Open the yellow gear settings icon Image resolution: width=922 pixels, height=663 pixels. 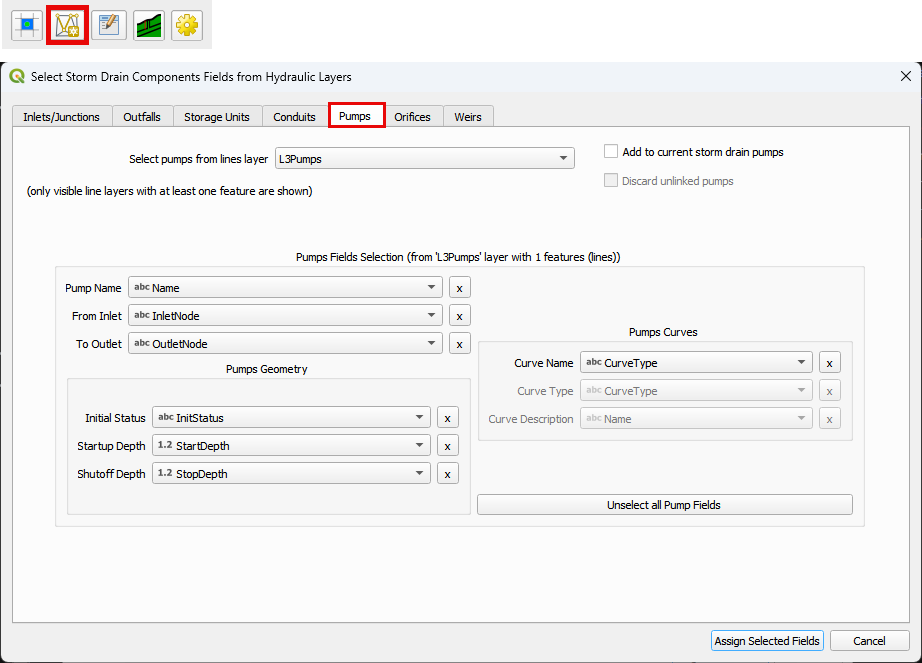click(187, 25)
